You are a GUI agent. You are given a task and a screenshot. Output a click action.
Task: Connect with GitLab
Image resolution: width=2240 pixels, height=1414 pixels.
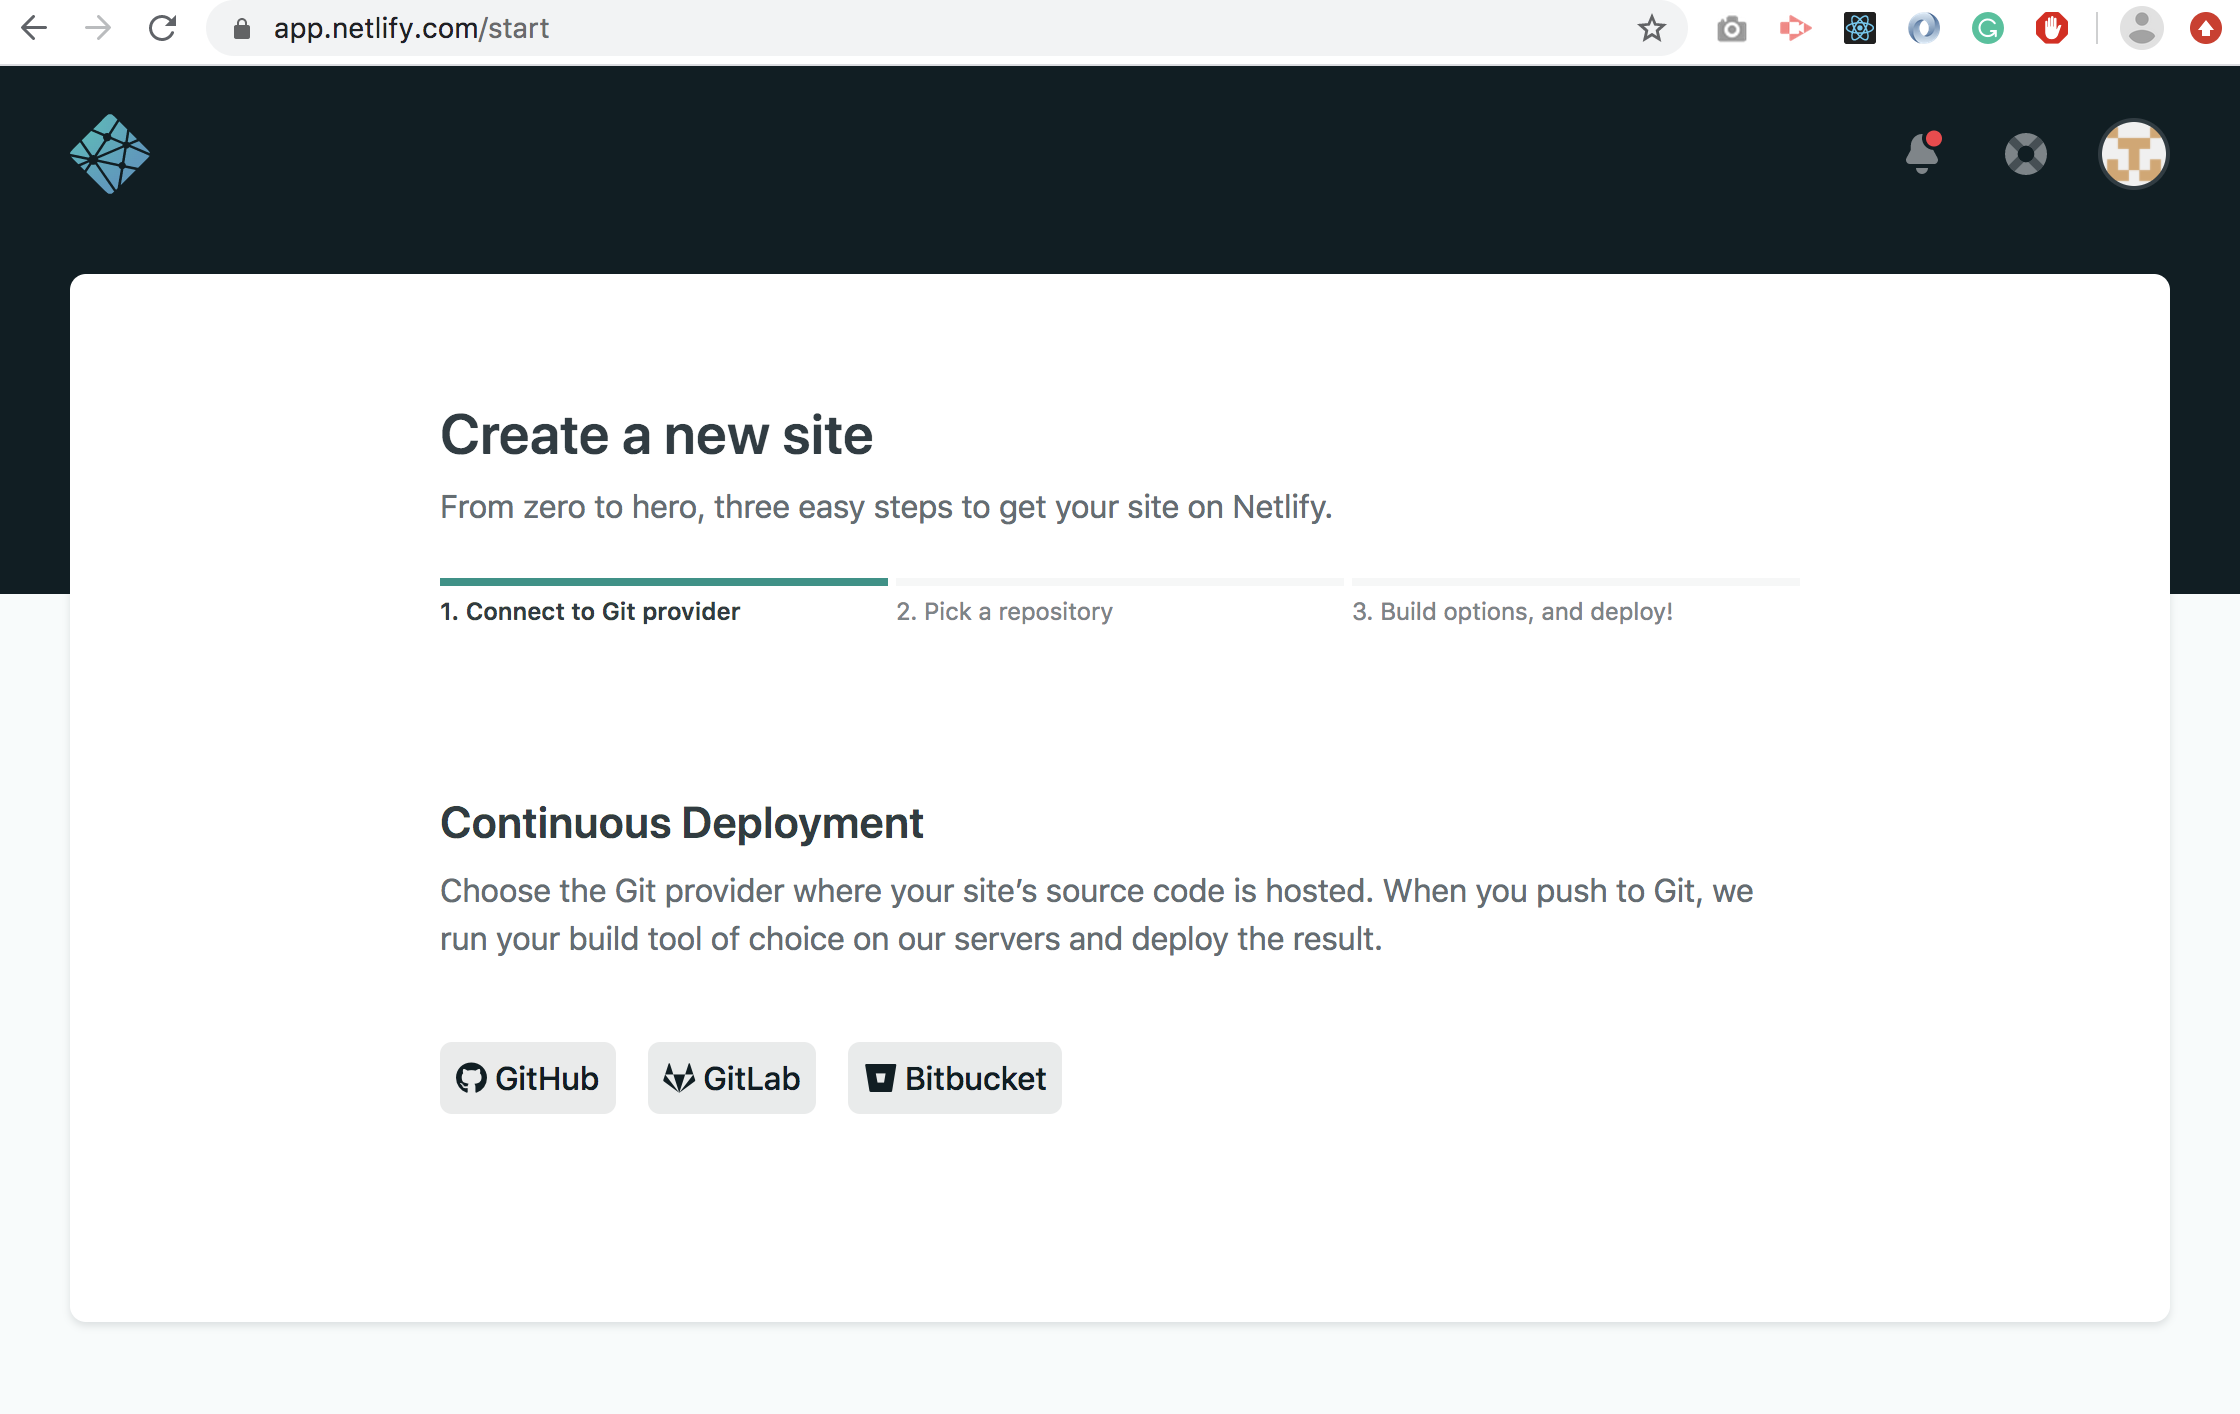(x=732, y=1078)
